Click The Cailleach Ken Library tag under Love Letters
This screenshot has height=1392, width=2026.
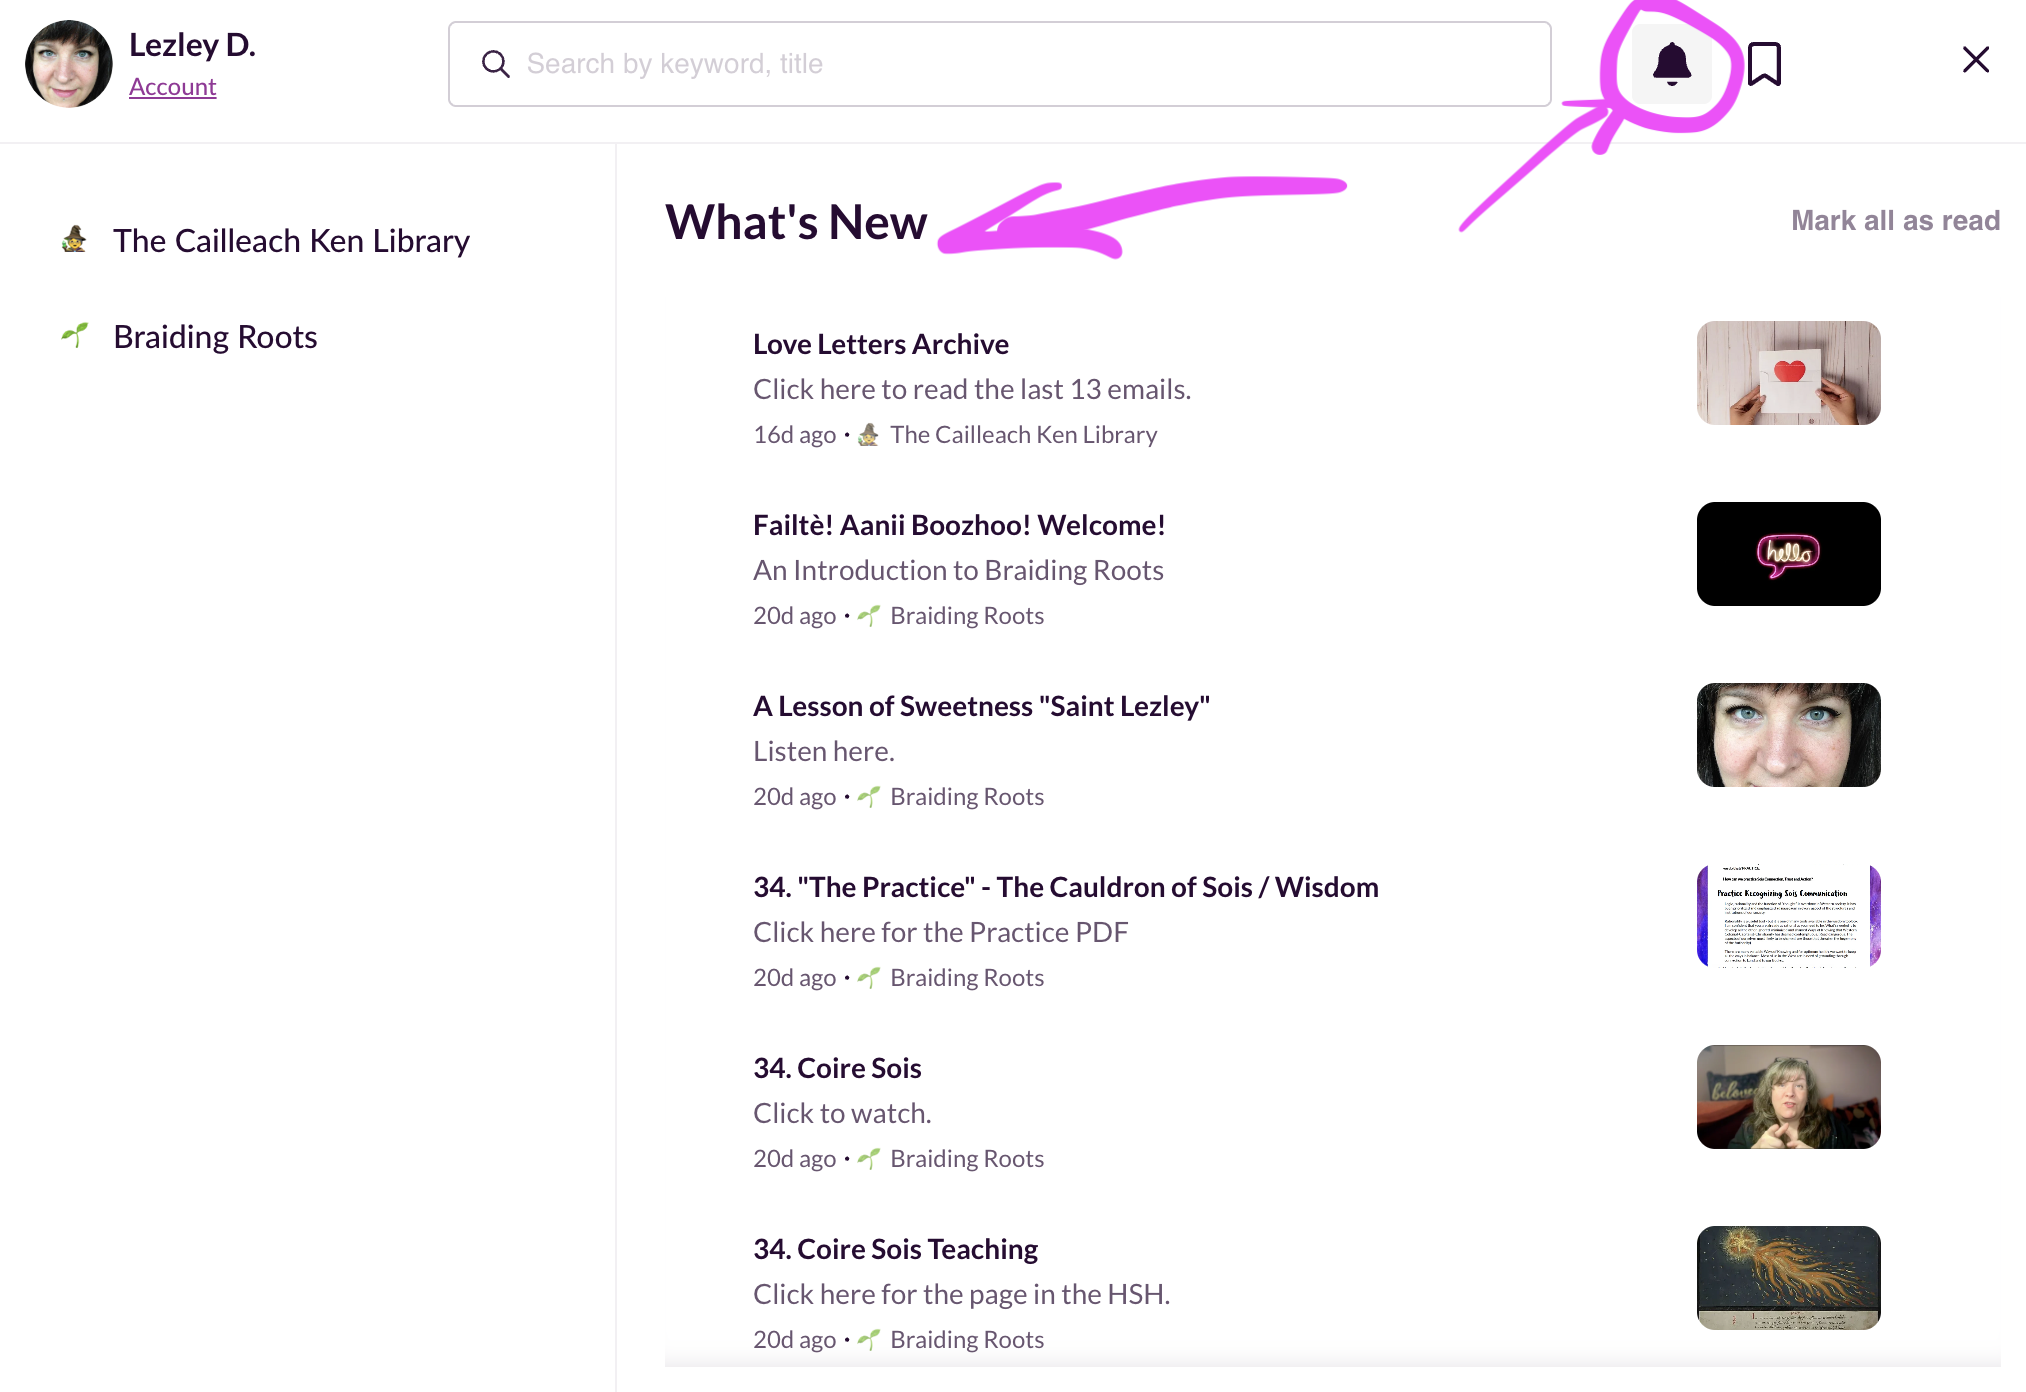click(1023, 435)
